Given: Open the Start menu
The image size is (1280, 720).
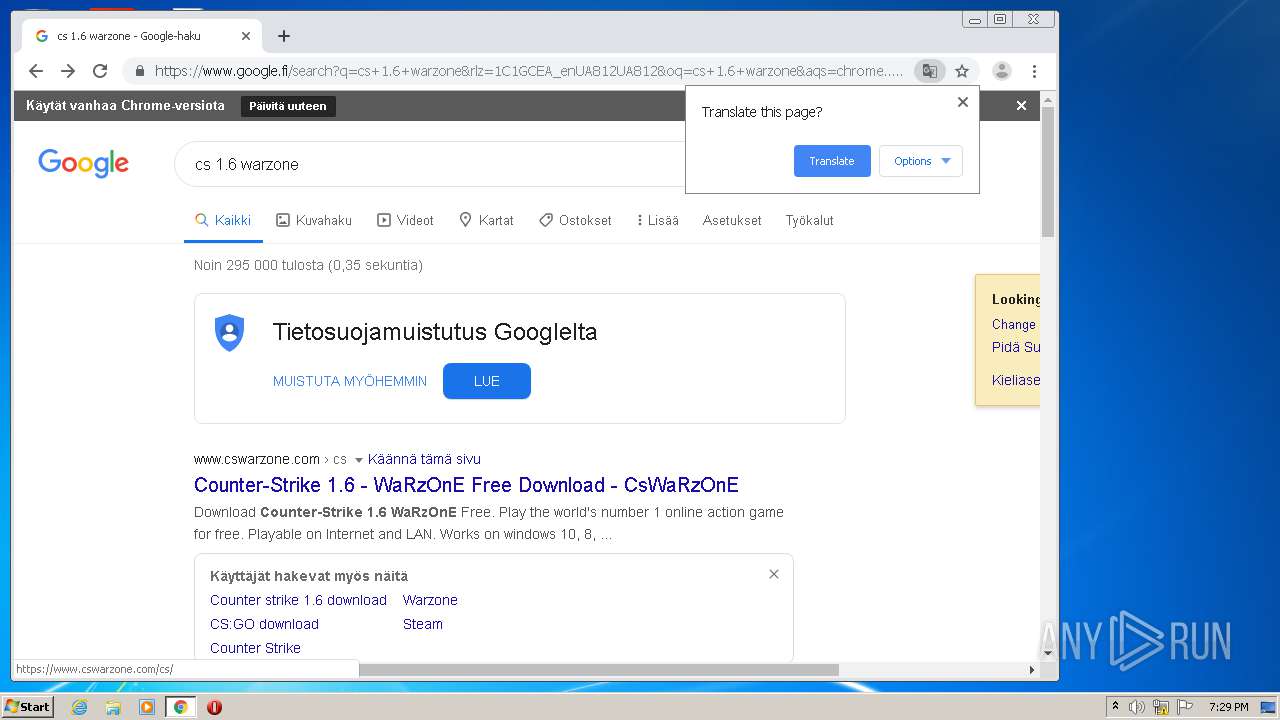Looking at the screenshot, I should point(27,707).
